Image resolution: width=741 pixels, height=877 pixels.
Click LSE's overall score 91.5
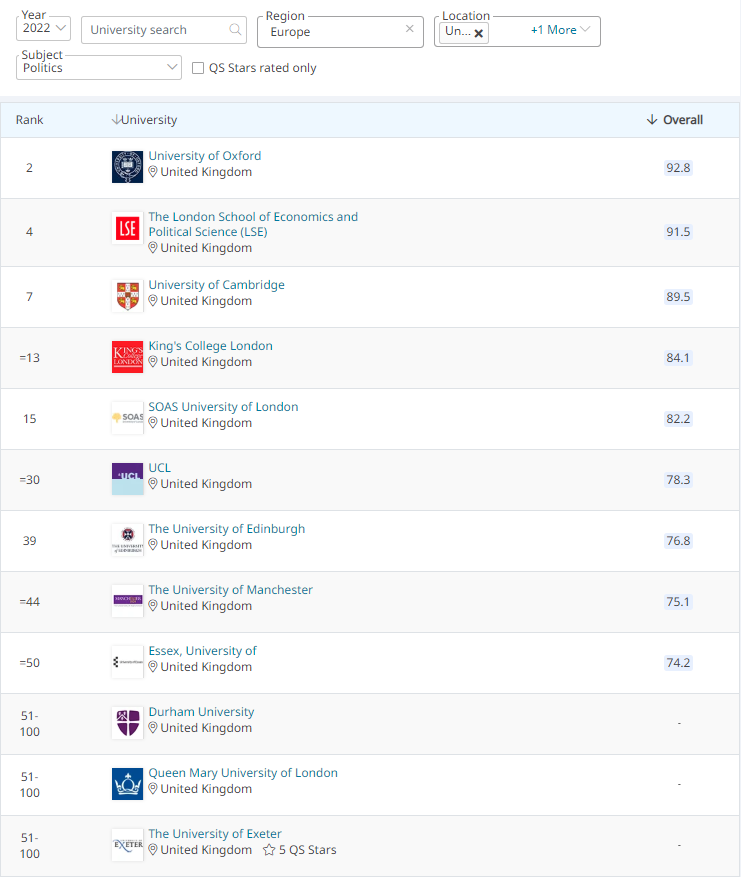click(678, 232)
